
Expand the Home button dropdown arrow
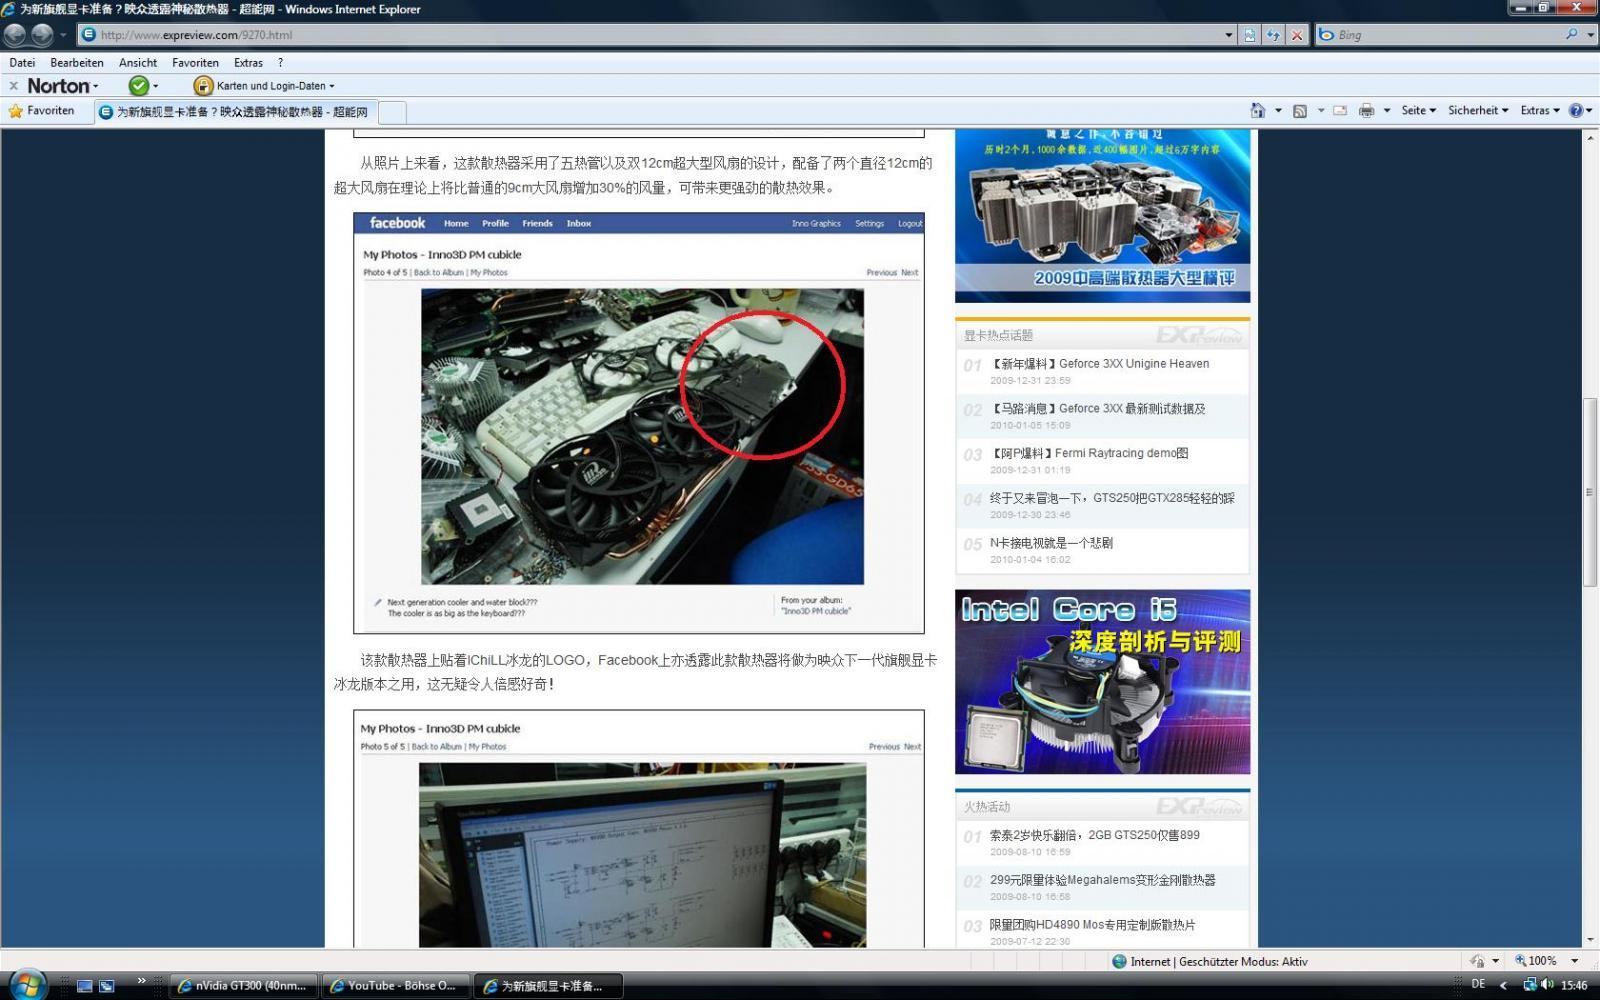(1278, 111)
